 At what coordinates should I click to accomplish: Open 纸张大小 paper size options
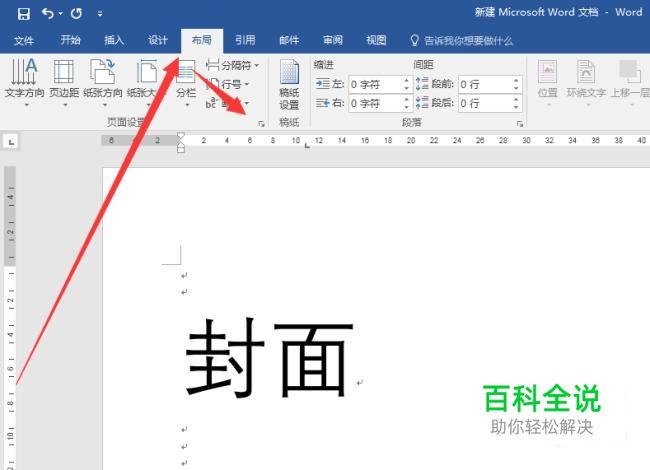[x=146, y=83]
